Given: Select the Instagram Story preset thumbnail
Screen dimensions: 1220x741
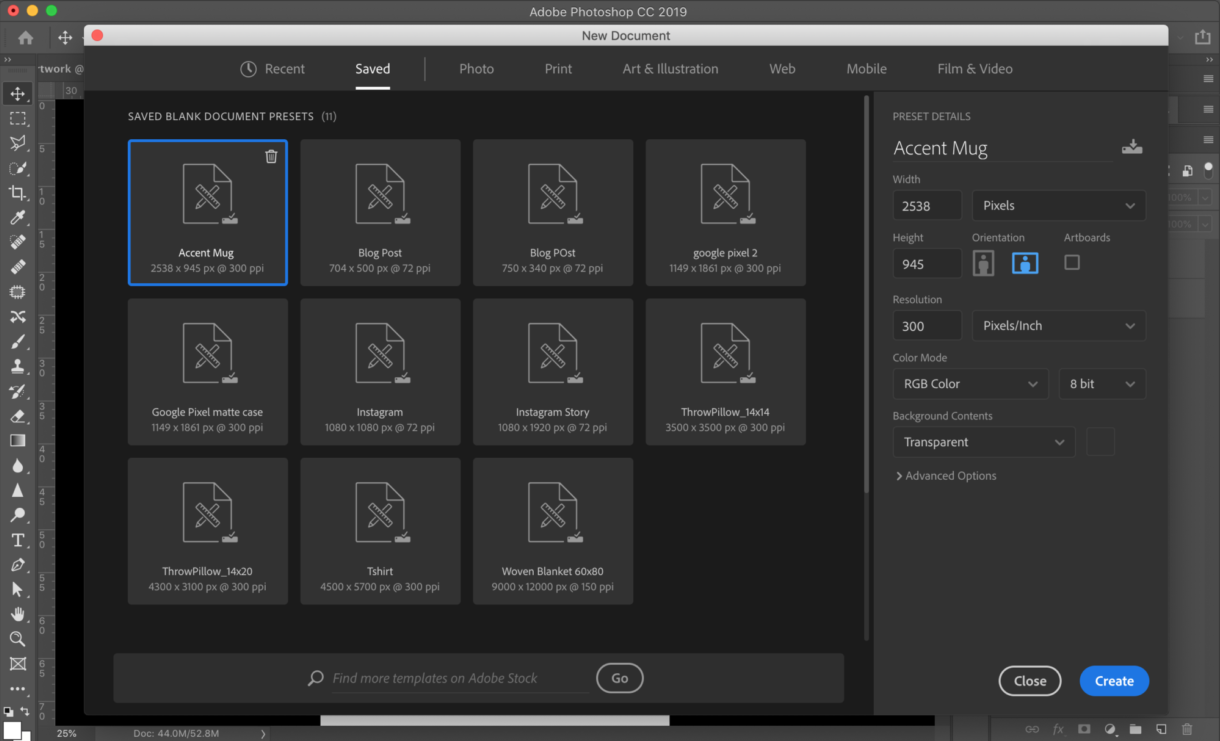Looking at the screenshot, I should (x=553, y=371).
